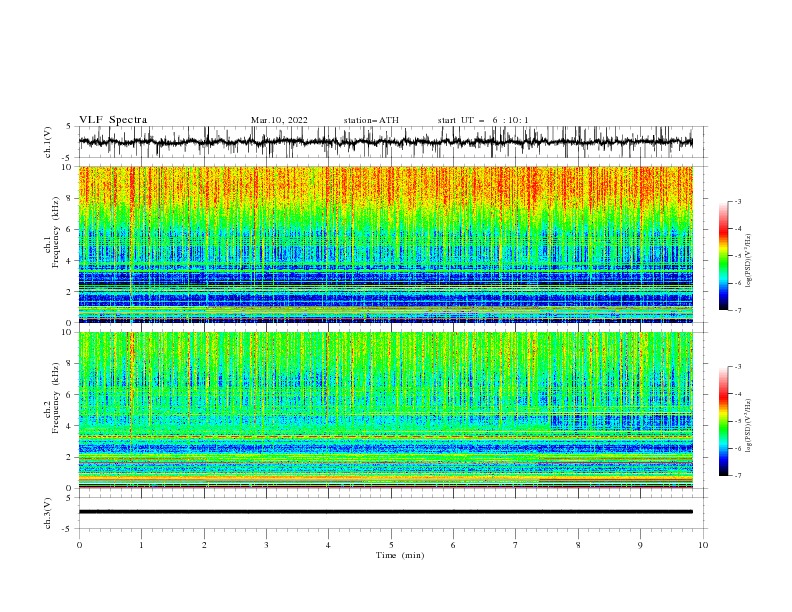The height and width of the screenshot is (612, 792).
Task: Click the time axis tick label '0'
Action: (x=79, y=545)
